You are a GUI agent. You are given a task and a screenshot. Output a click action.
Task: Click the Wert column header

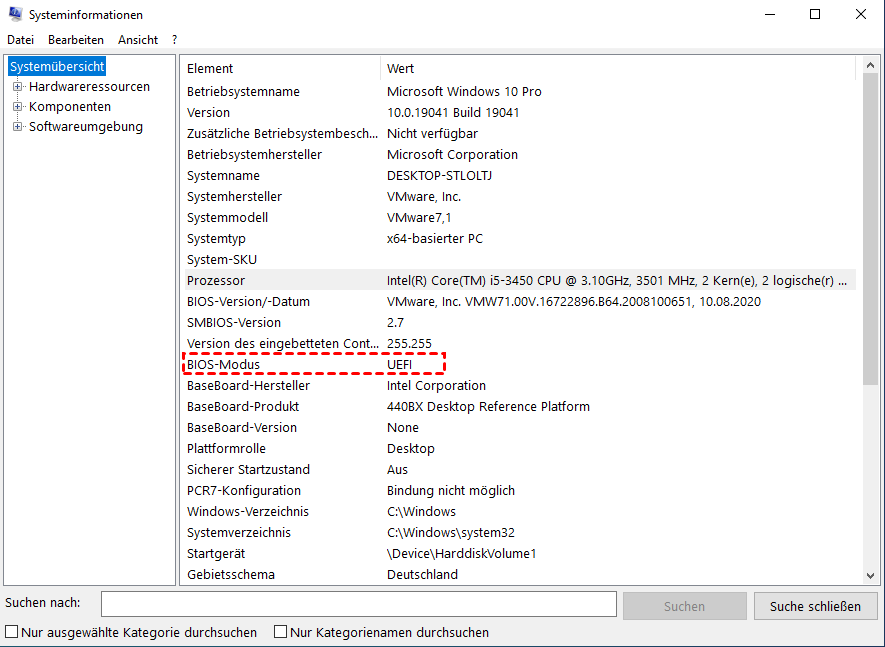point(619,68)
